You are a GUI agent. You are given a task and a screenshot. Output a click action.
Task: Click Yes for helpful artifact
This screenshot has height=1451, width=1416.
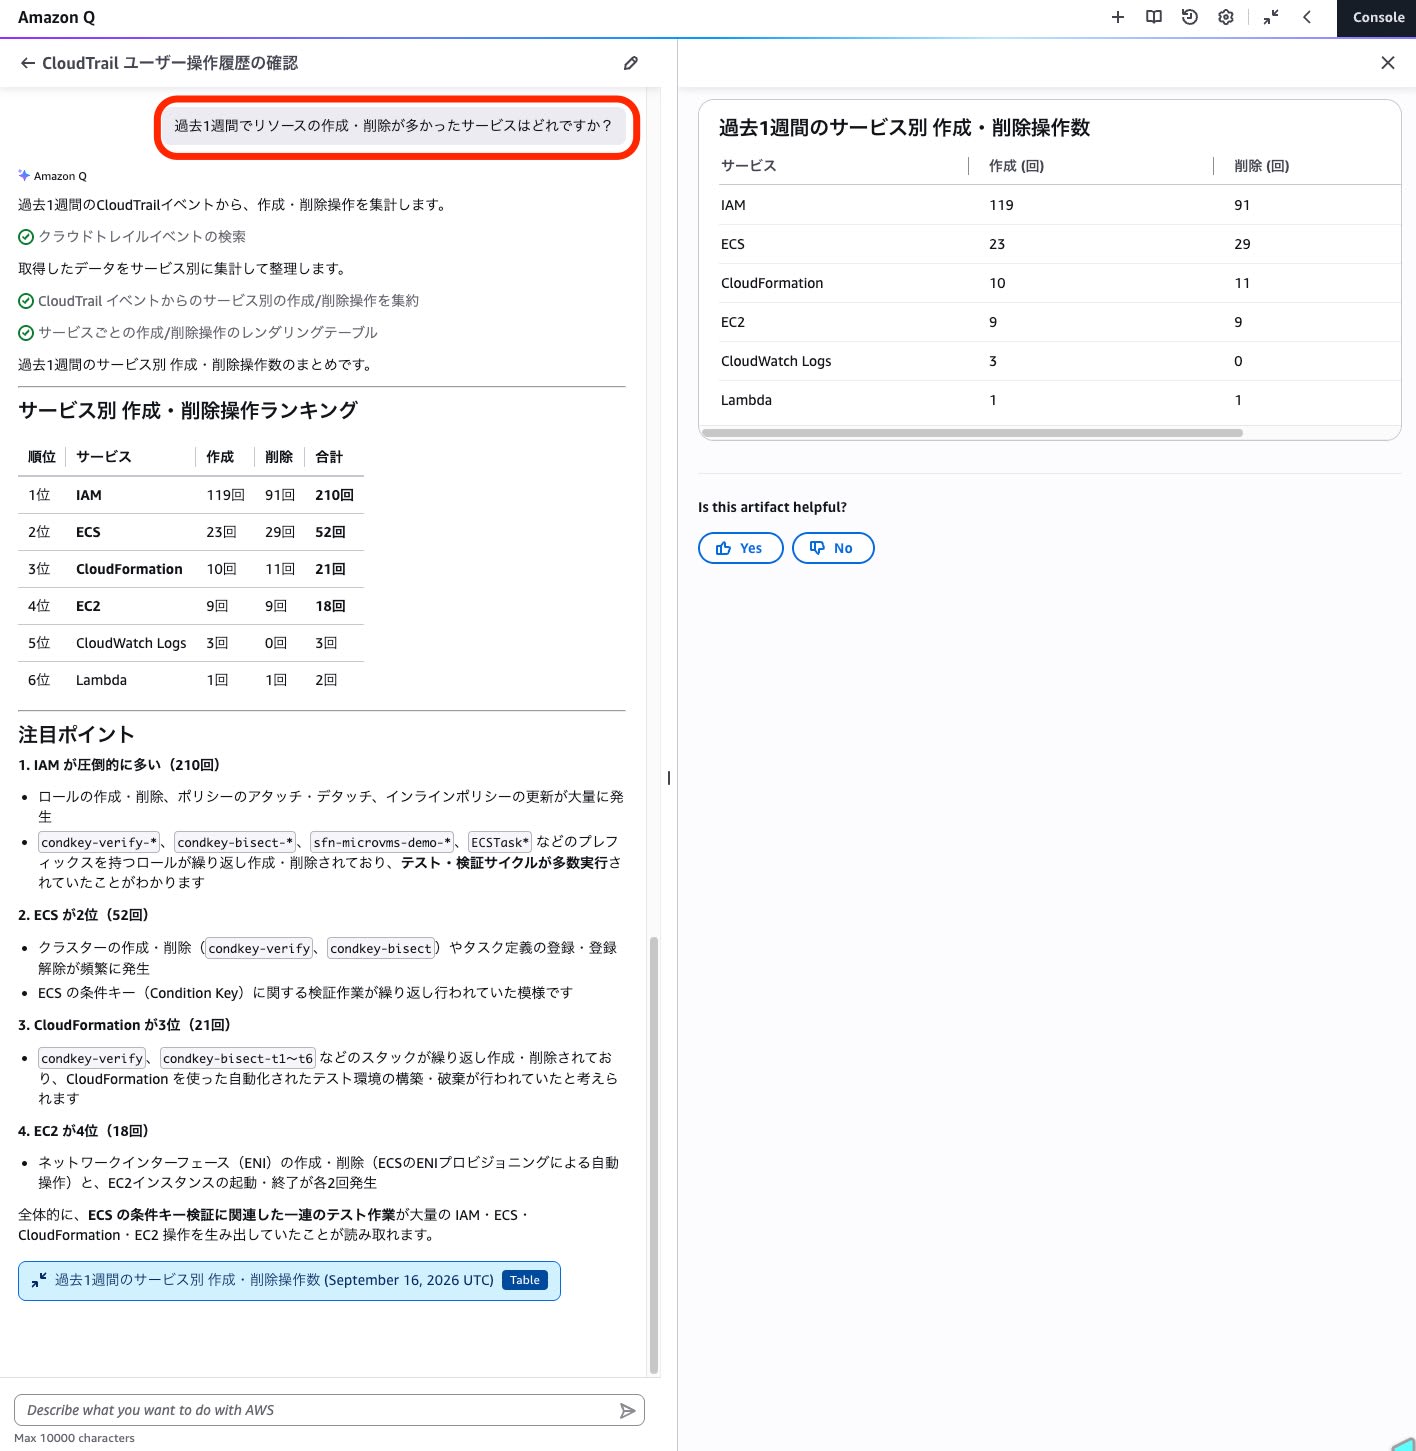(740, 548)
